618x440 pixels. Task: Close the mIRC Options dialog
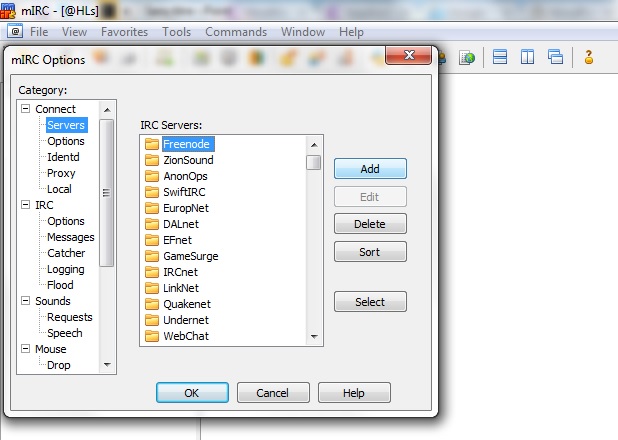[409, 56]
